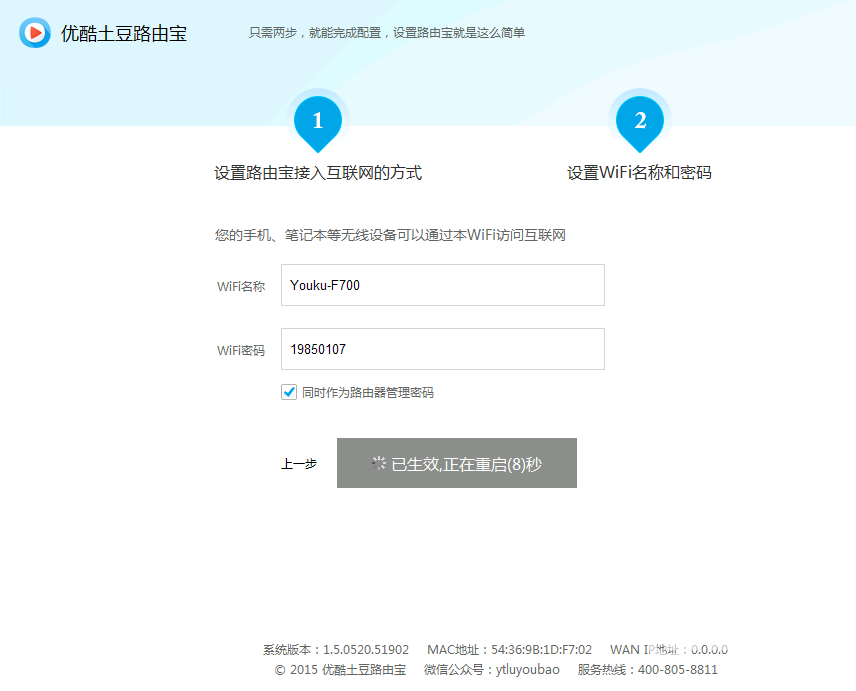
Task: Click 'WAN IP地址:0.0.0.0' text
Action: (669, 650)
